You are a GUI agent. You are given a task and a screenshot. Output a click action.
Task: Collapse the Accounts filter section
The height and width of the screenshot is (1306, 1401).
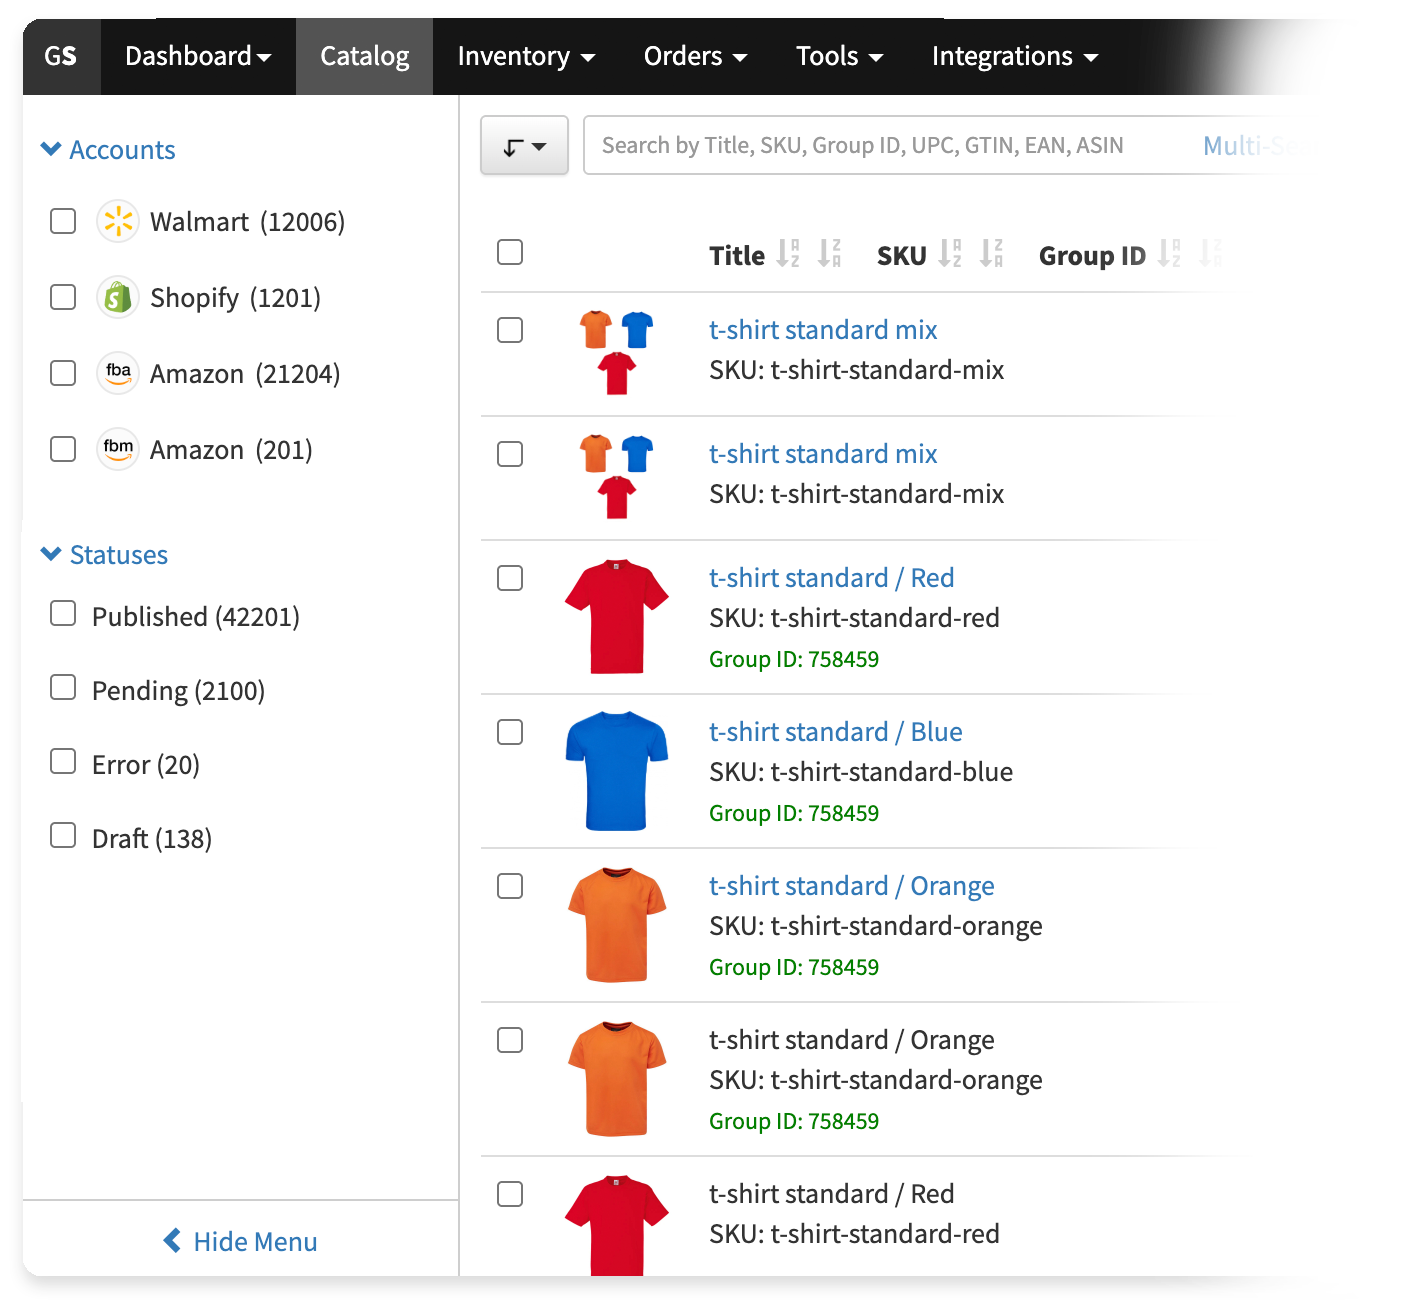pyautogui.click(x=51, y=149)
